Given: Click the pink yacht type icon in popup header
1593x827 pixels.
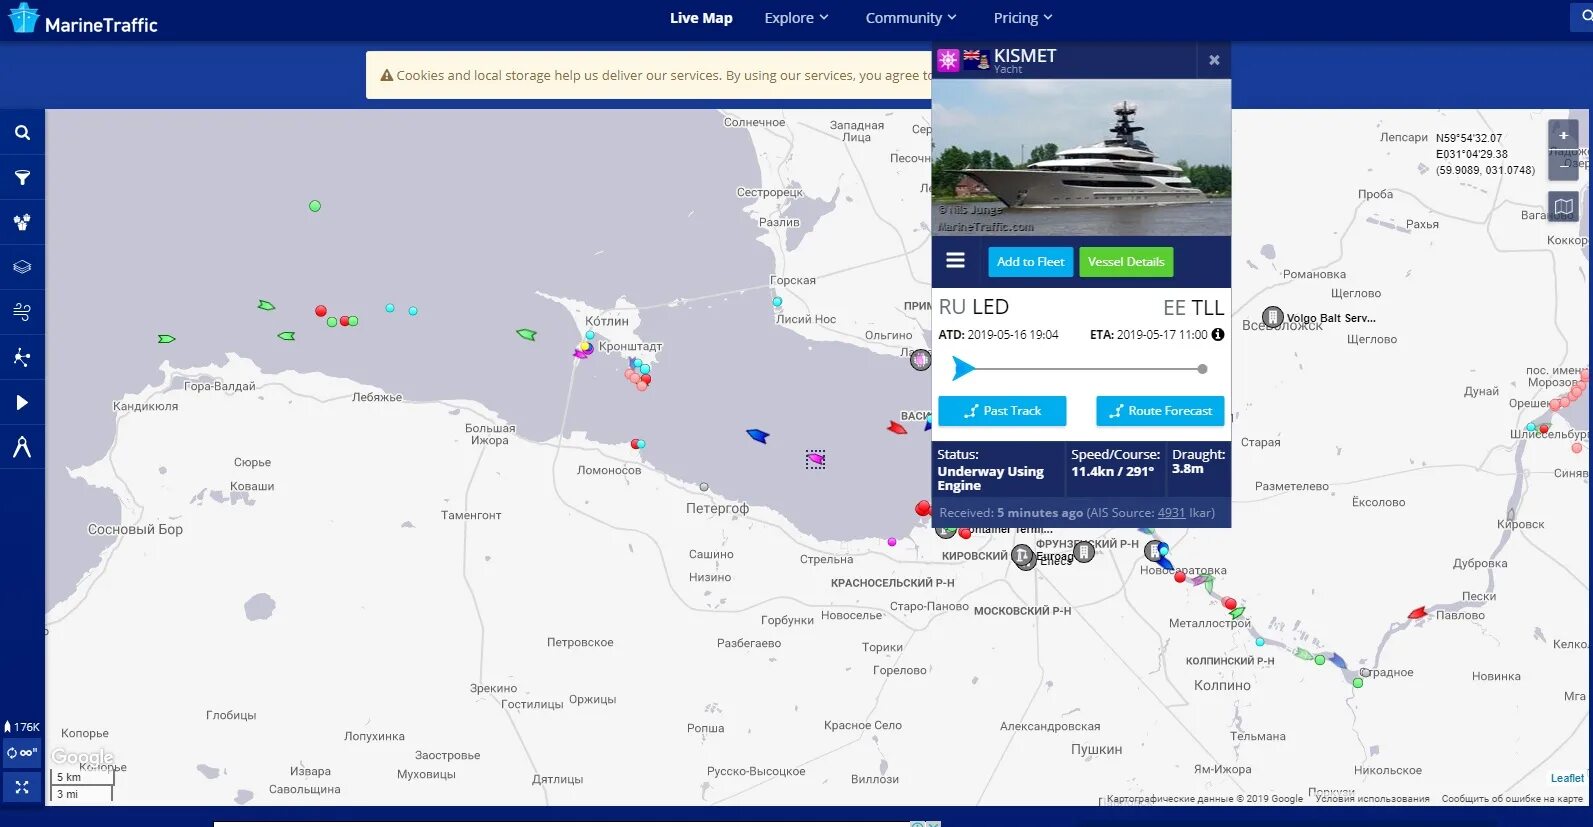Looking at the screenshot, I should tap(948, 60).
